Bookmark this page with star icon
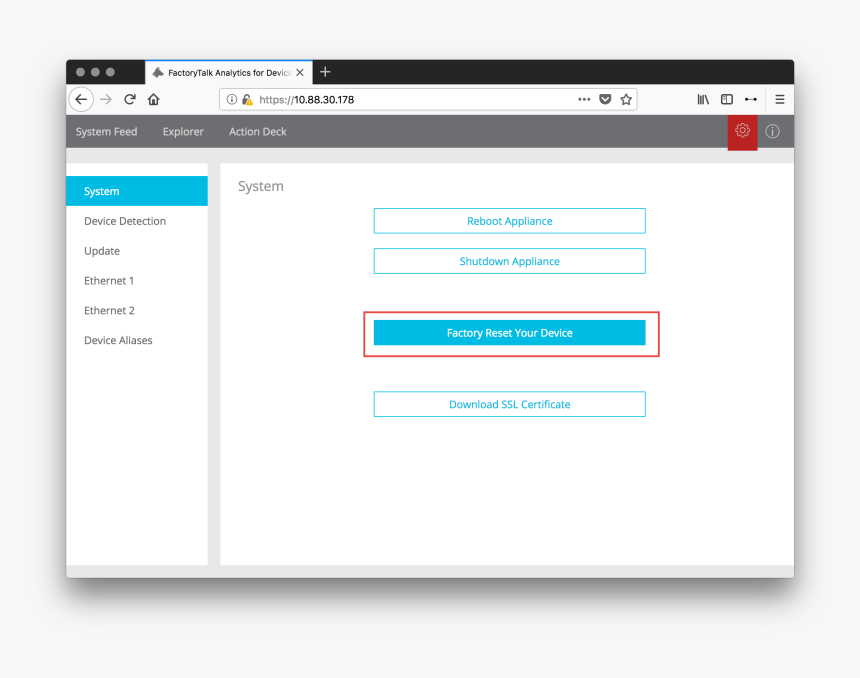 click(626, 99)
